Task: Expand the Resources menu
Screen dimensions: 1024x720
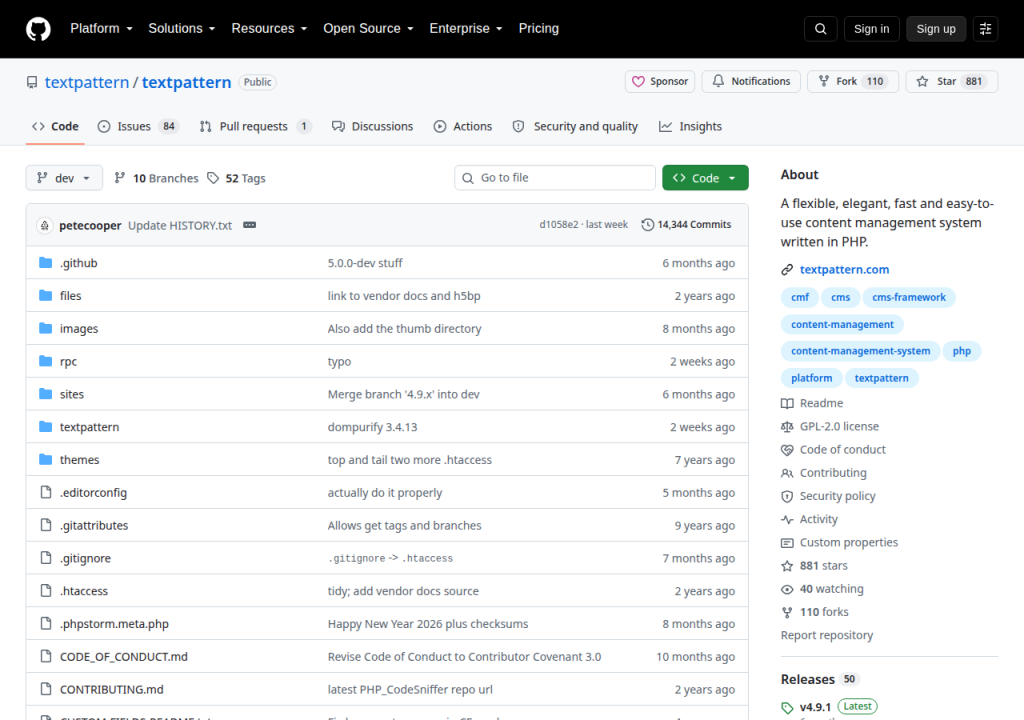Action: click(269, 29)
